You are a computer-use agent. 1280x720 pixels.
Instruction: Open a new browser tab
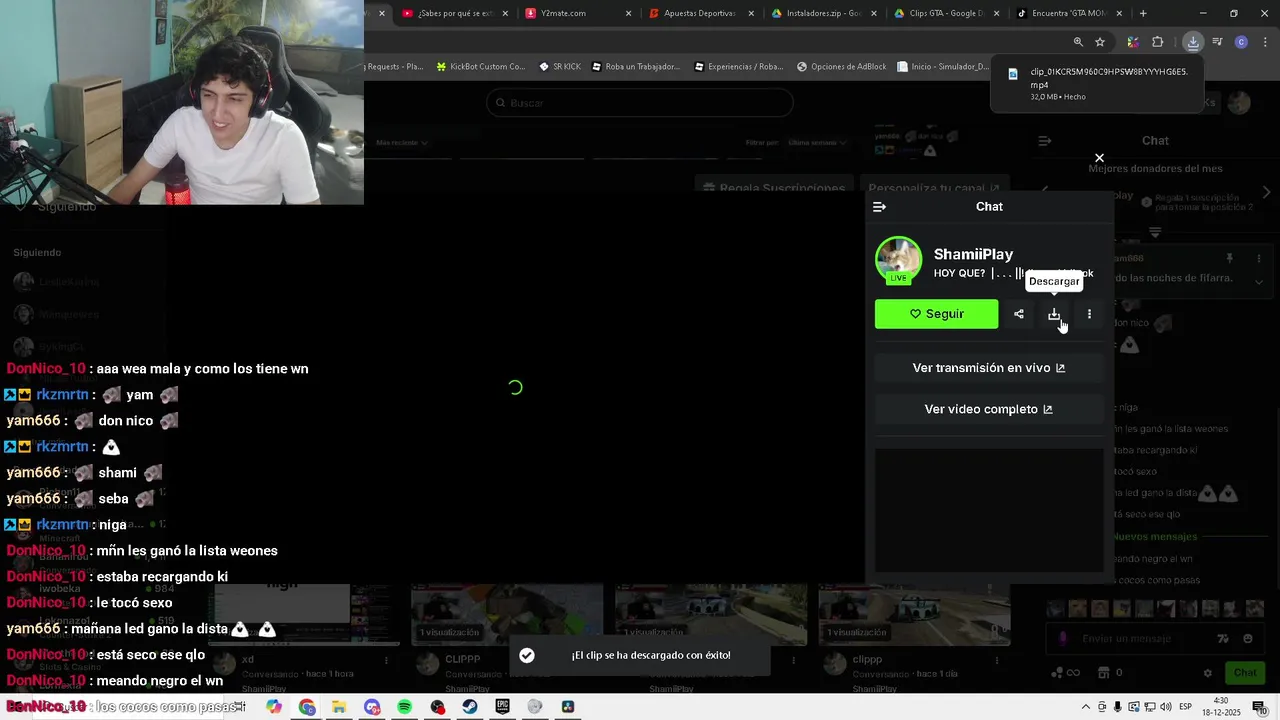tap(1143, 13)
